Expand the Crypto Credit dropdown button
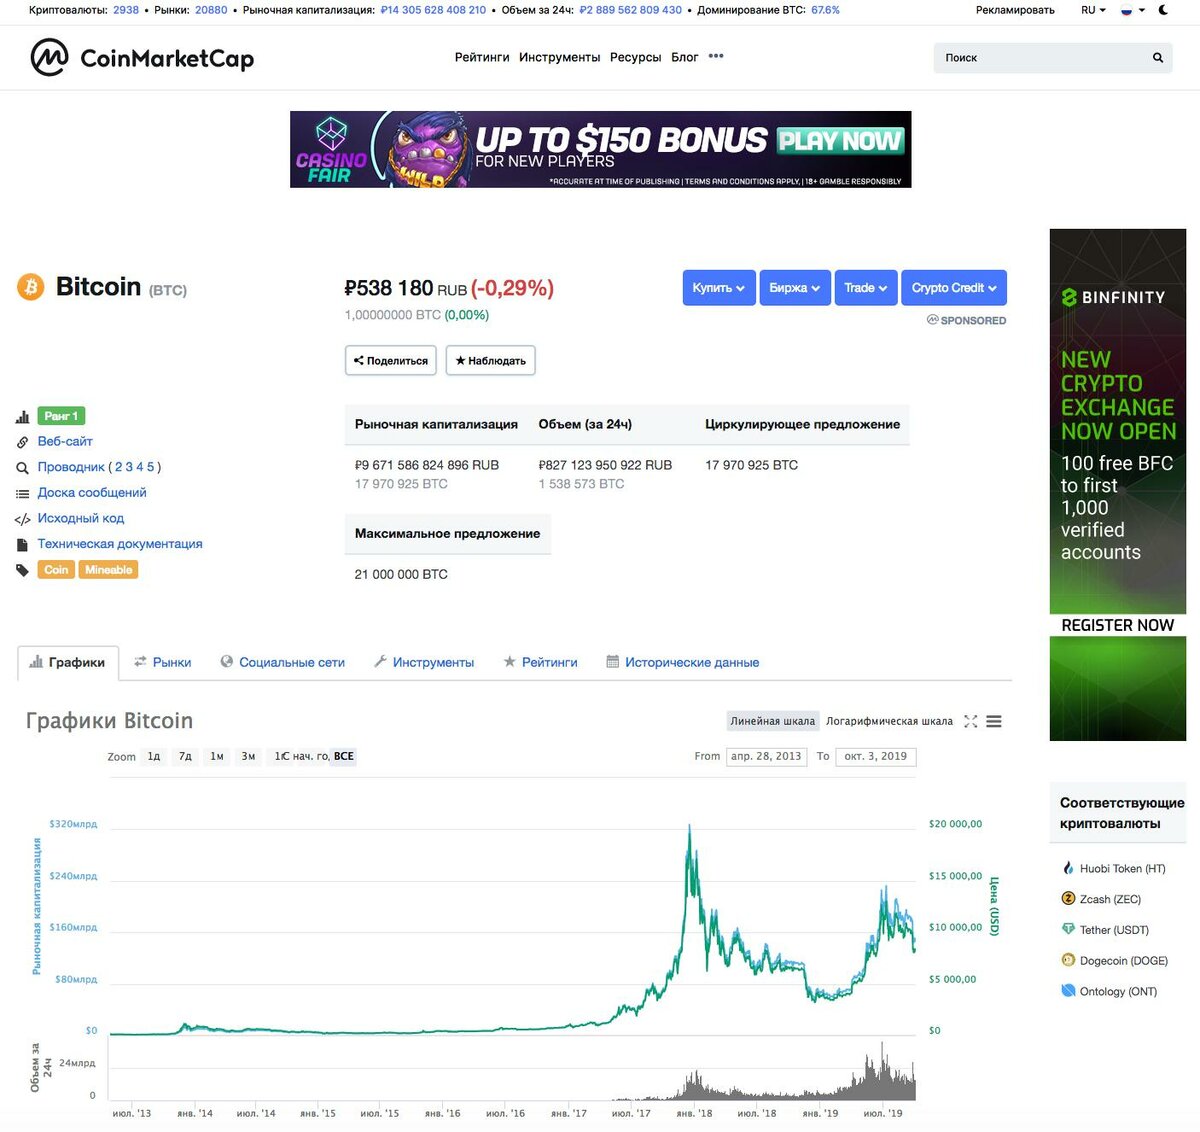This screenshot has height=1132, width=1200. [954, 288]
